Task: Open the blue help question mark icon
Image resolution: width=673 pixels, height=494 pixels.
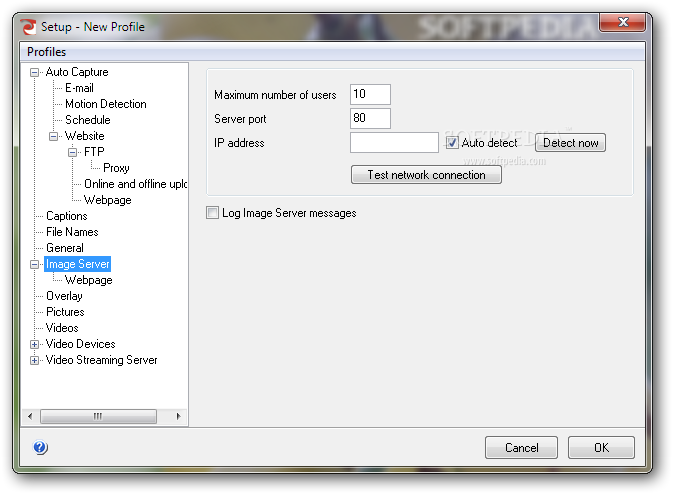Action: coord(40,447)
